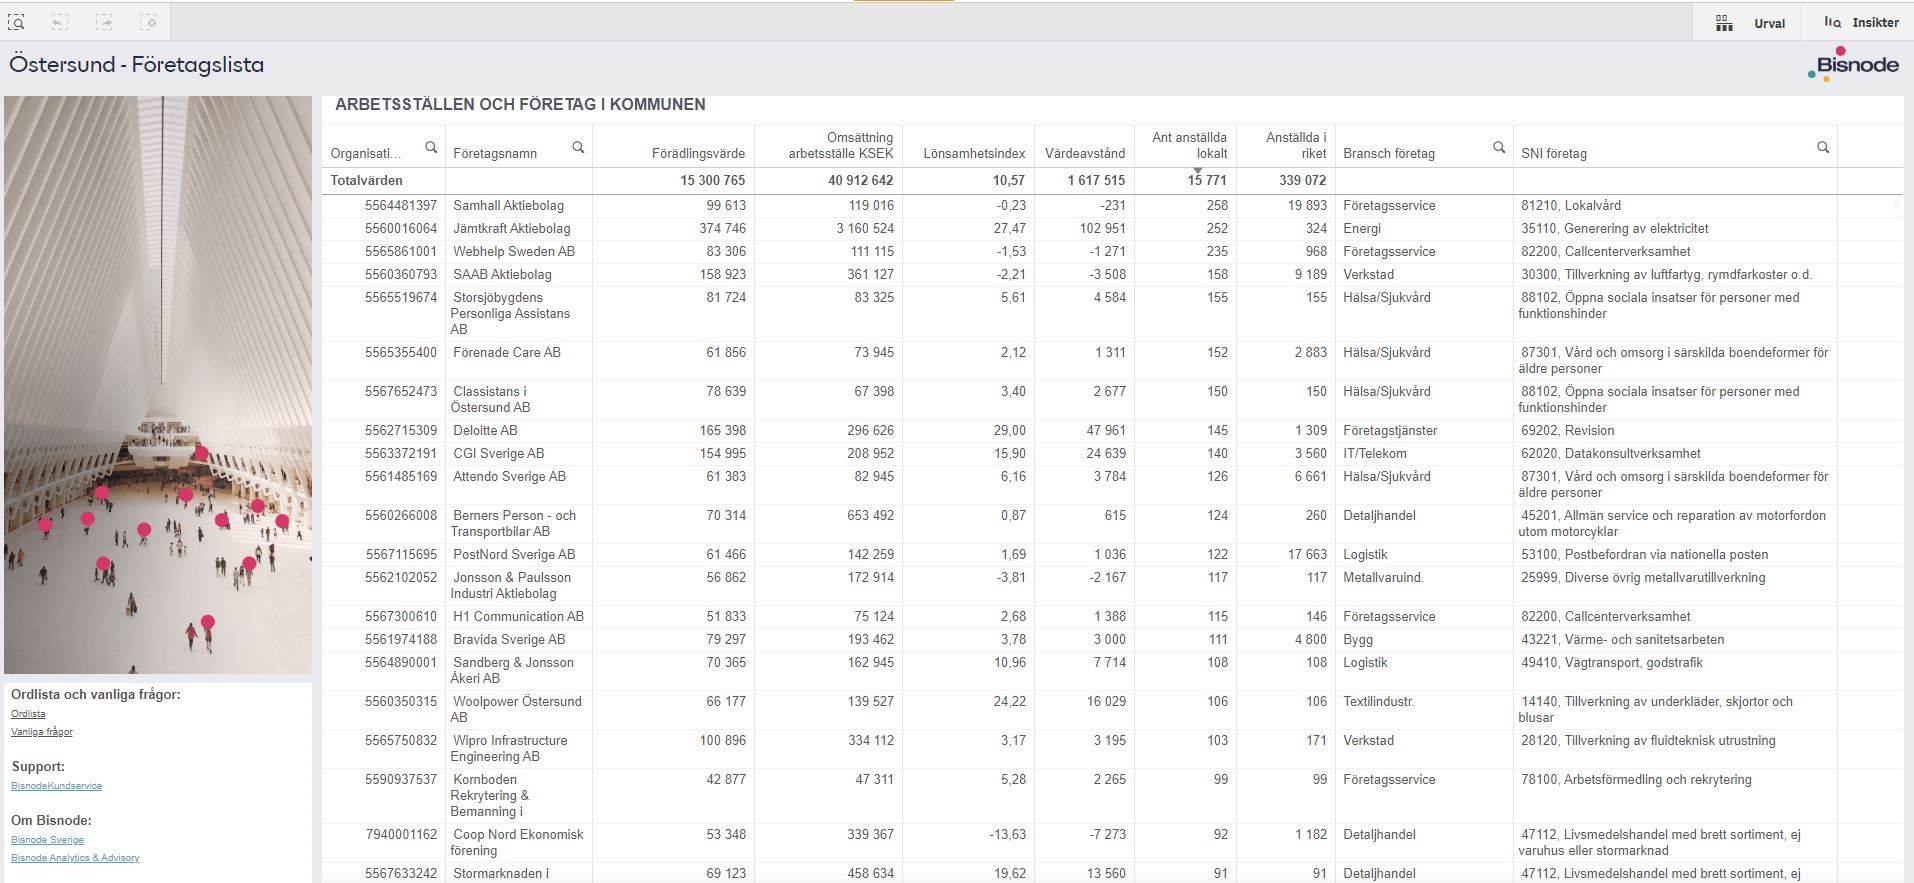
Task: Select SAAB Aktiebolag company name
Action: click(x=502, y=274)
